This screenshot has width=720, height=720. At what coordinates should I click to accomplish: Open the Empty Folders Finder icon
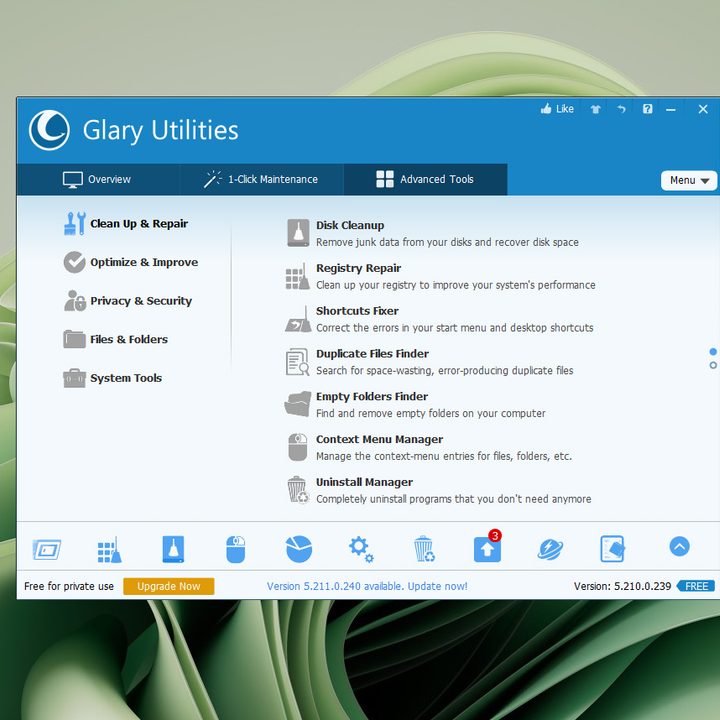[298, 404]
